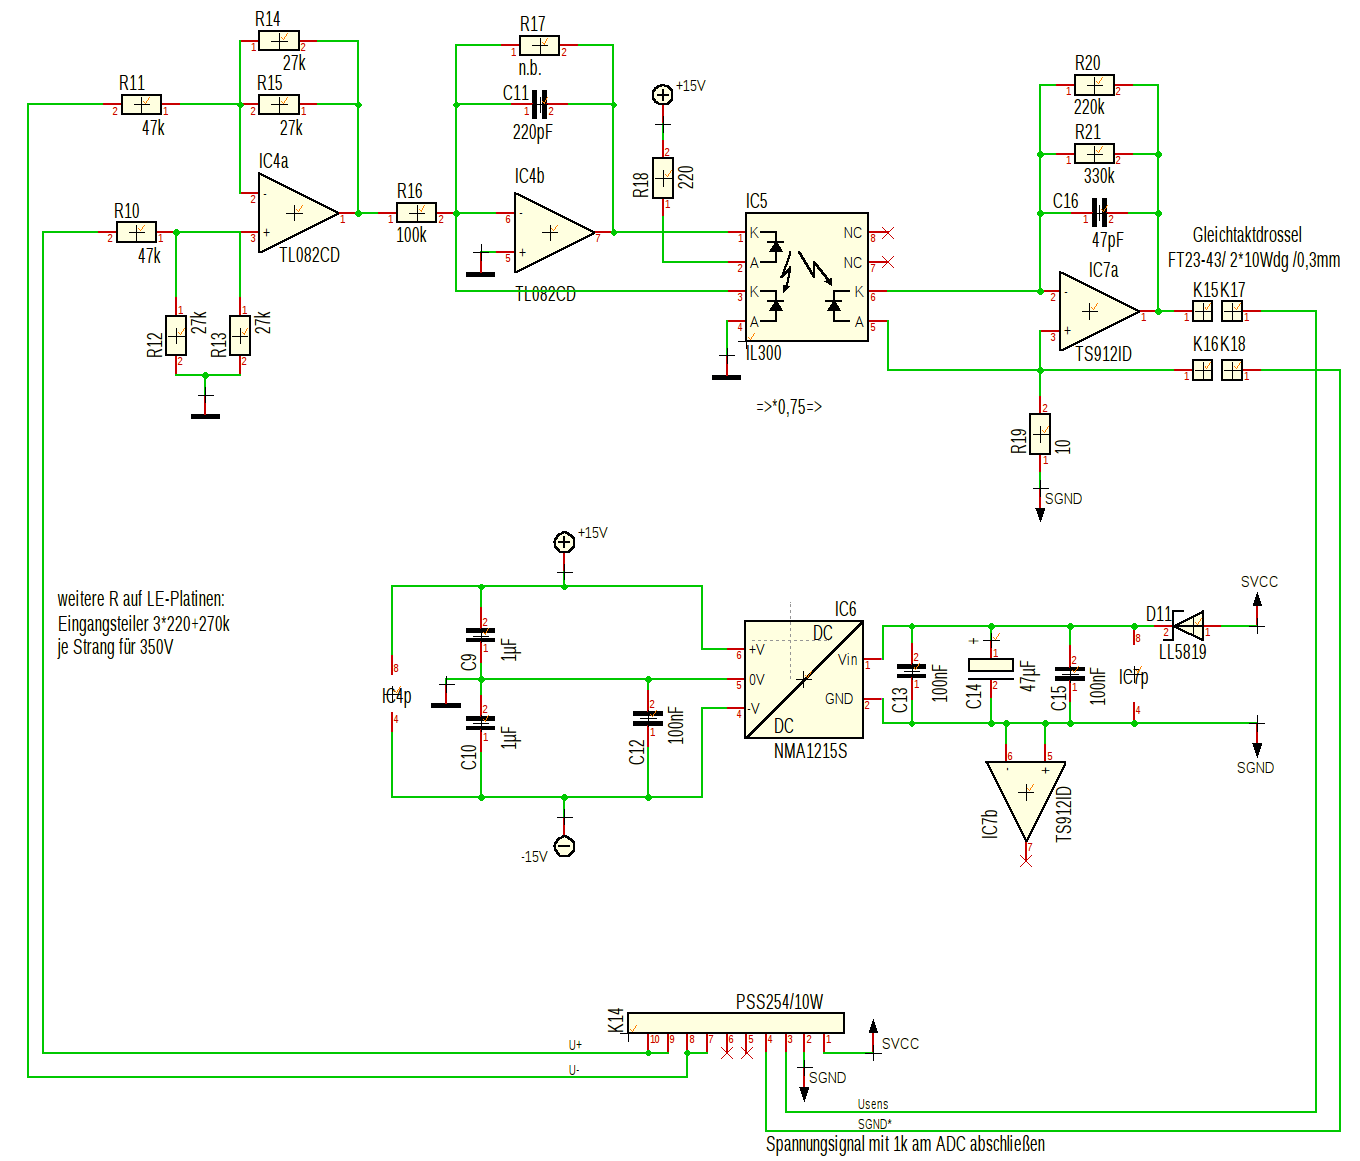Image resolution: width=1360 pixels, height=1161 pixels.
Task: Select the +15V power symbol above IC6 supply
Action: tap(564, 542)
